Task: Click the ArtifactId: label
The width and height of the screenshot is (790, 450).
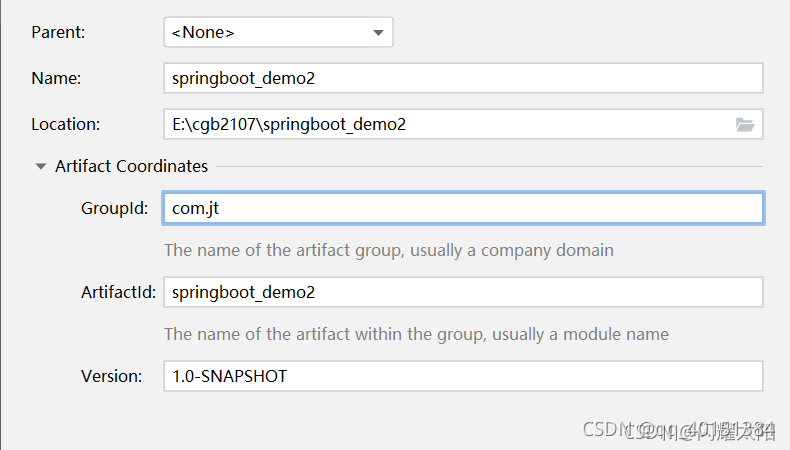Action: point(118,292)
